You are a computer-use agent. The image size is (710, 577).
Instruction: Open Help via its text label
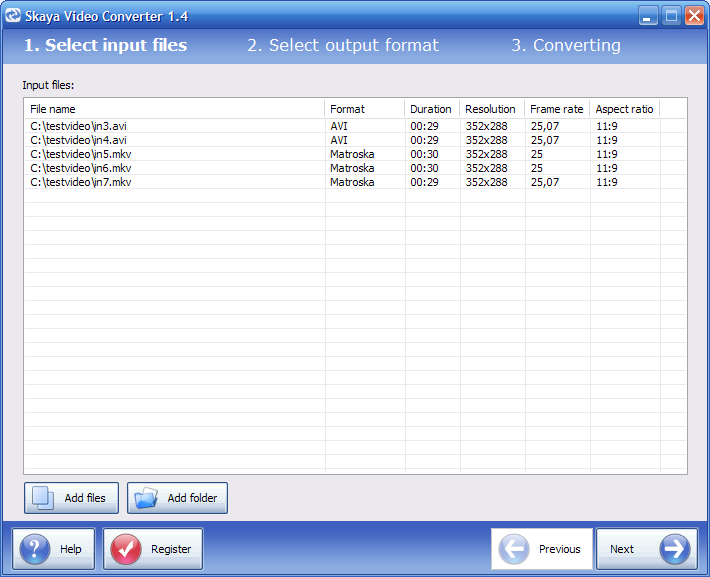click(71, 549)
